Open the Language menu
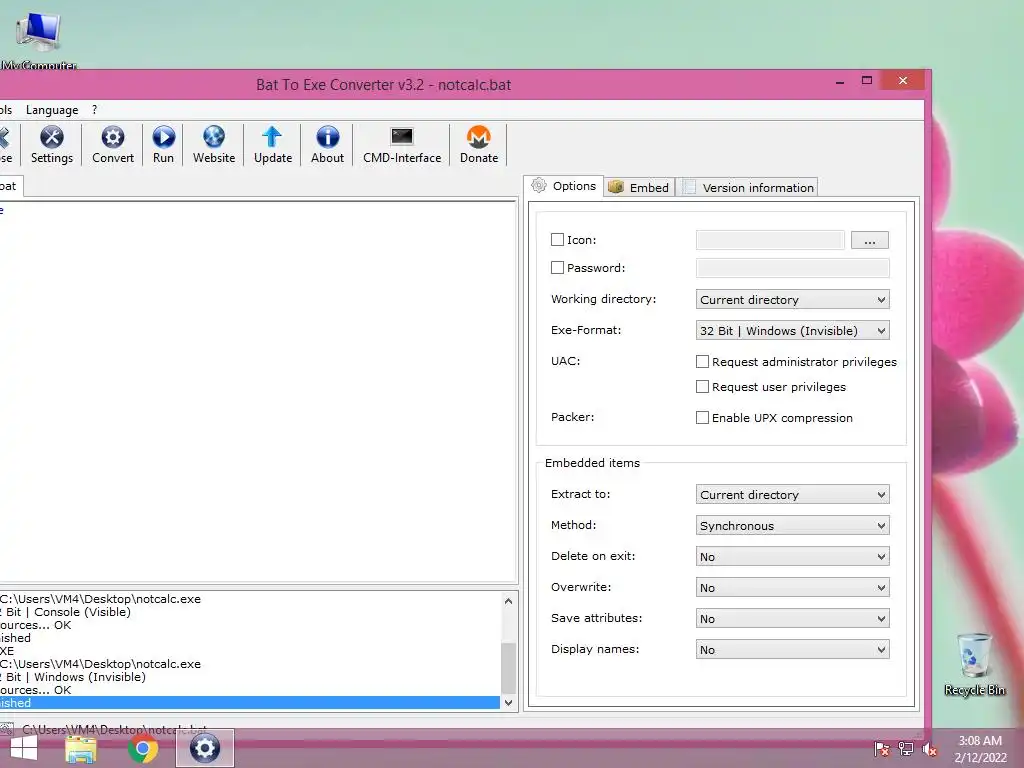The image size is (1024, 768). click(52, 110)
